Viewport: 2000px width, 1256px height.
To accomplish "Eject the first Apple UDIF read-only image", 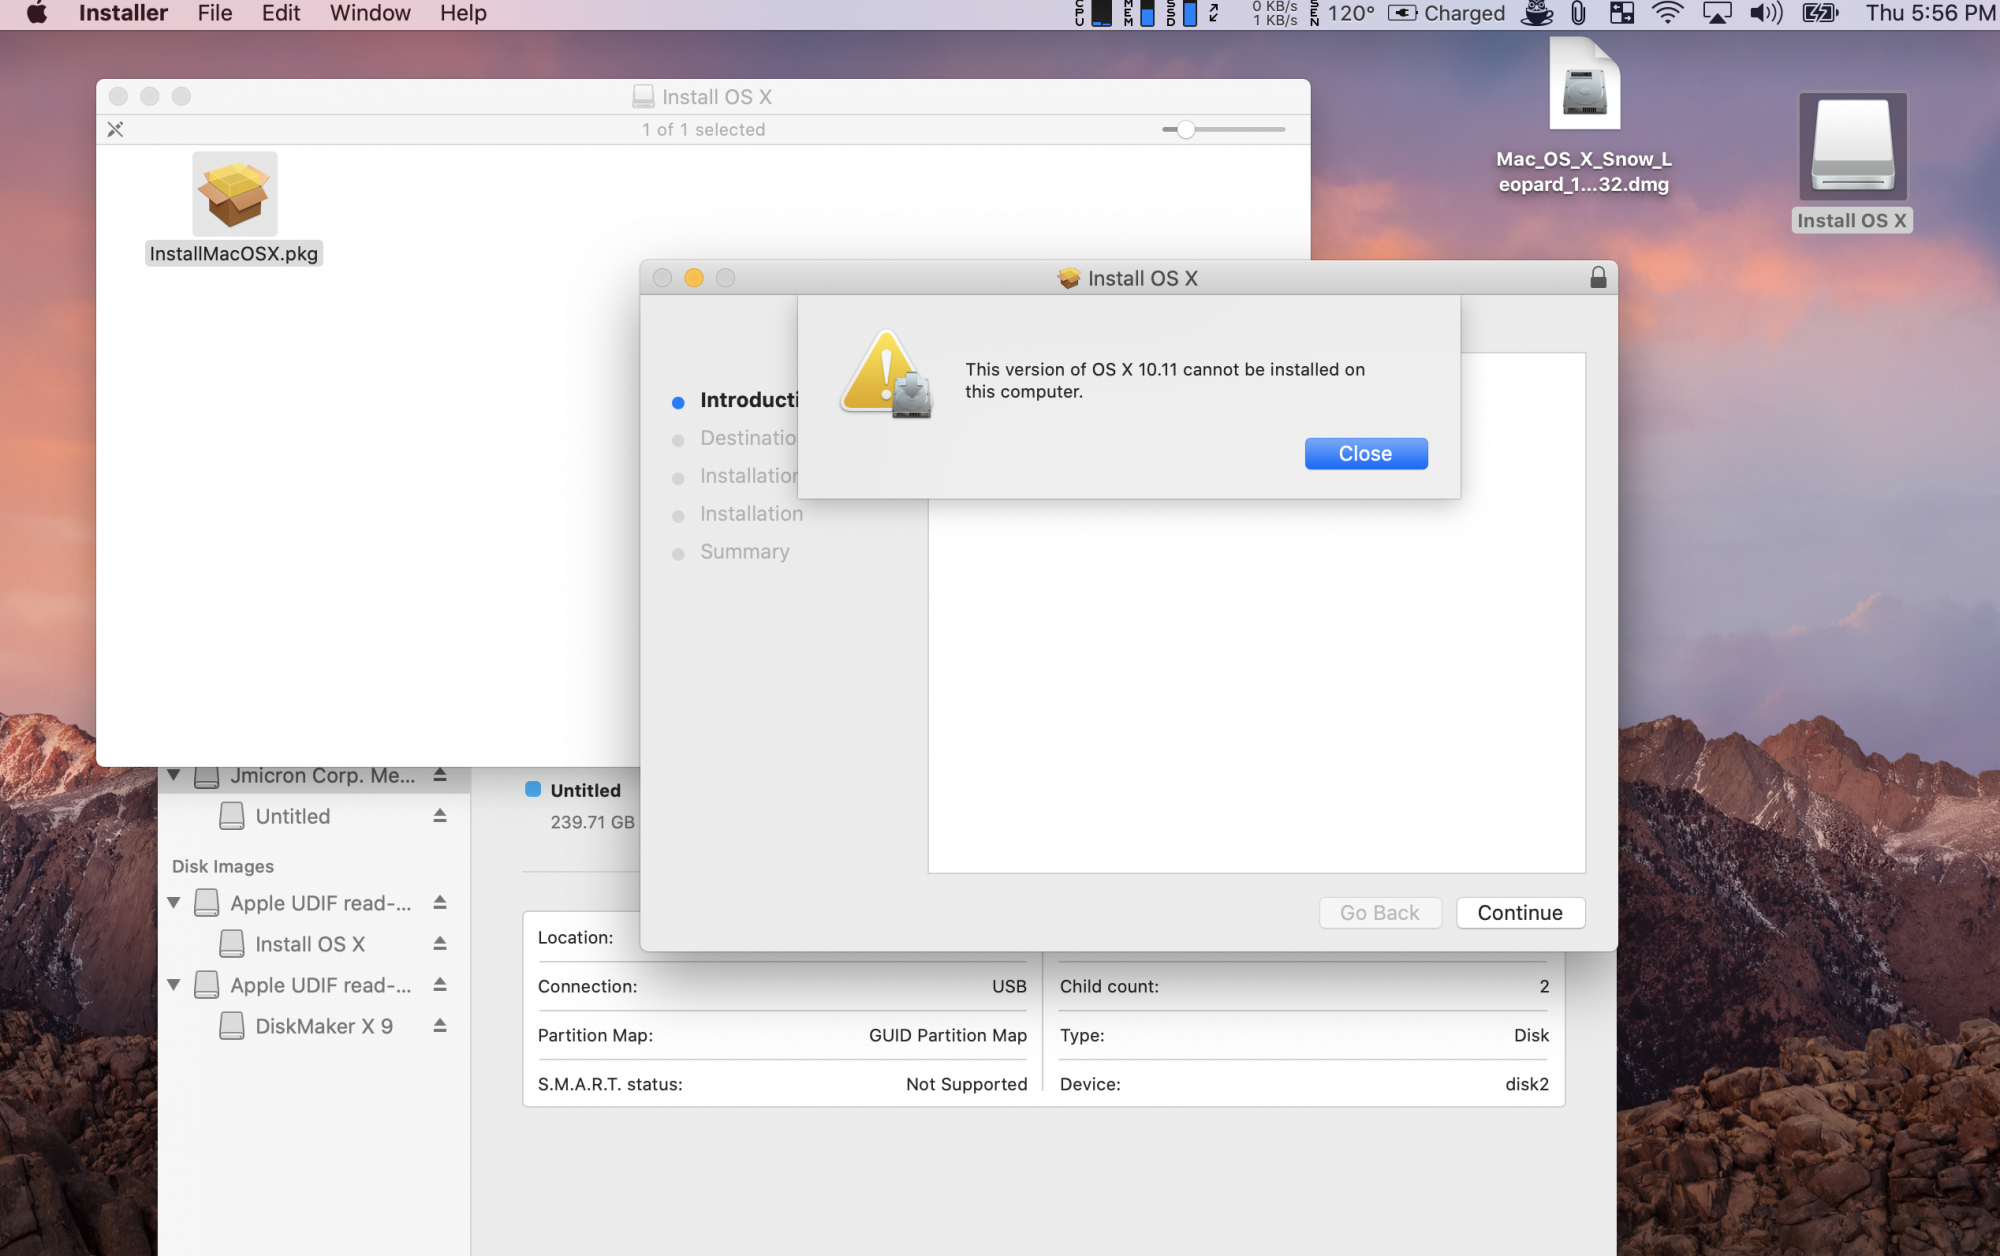I will point(439,903).
